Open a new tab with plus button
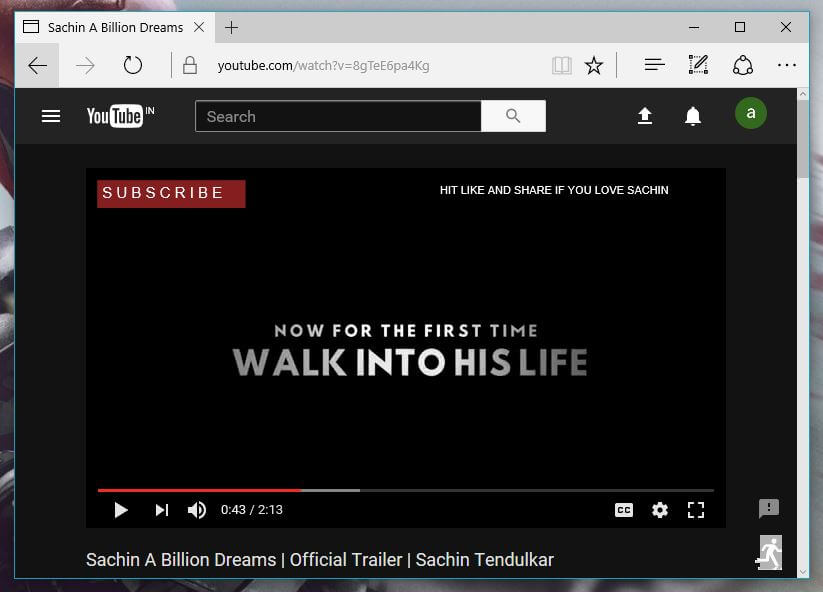This screenshot has height=592, width=823. (x=231, y=27)
